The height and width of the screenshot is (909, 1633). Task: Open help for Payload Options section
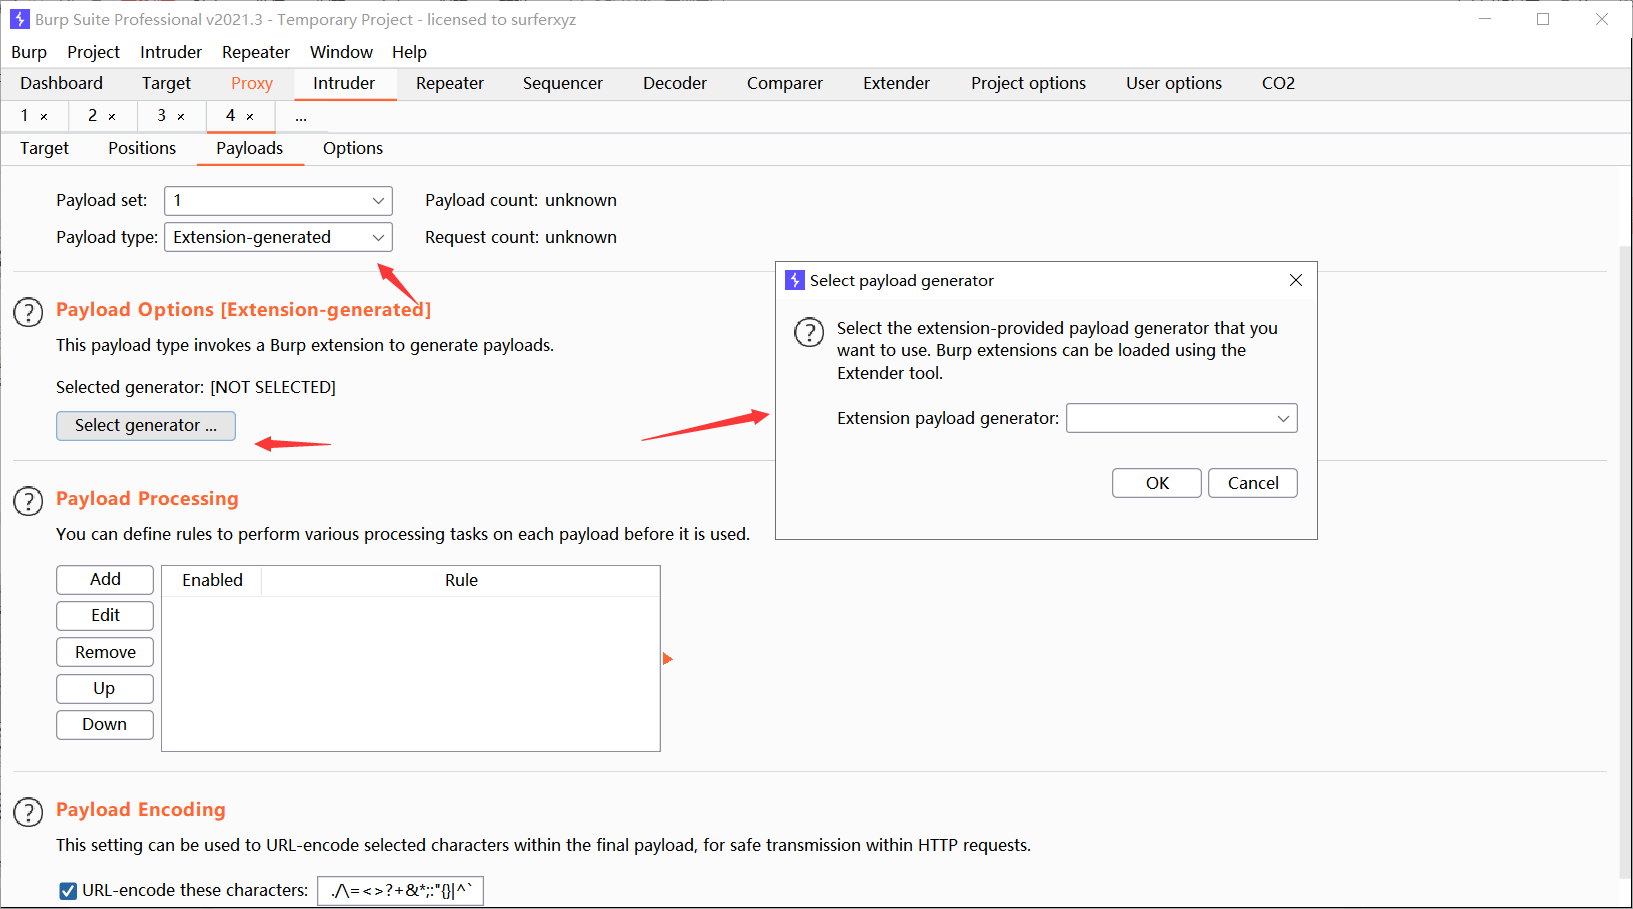tap(28, 312)
